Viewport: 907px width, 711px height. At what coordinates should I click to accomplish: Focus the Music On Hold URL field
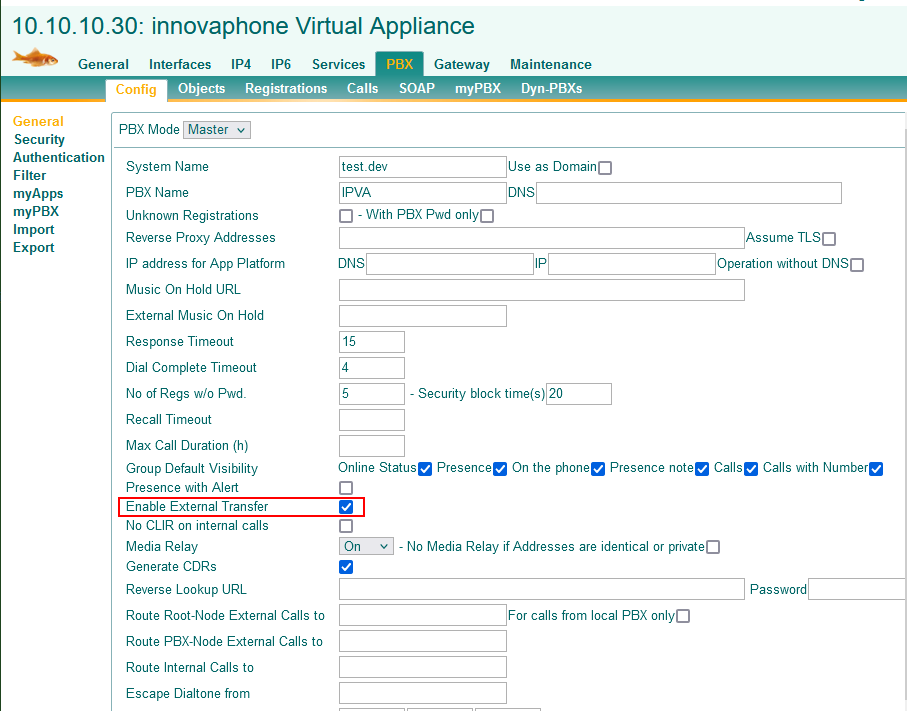click(x=541, y=290)
